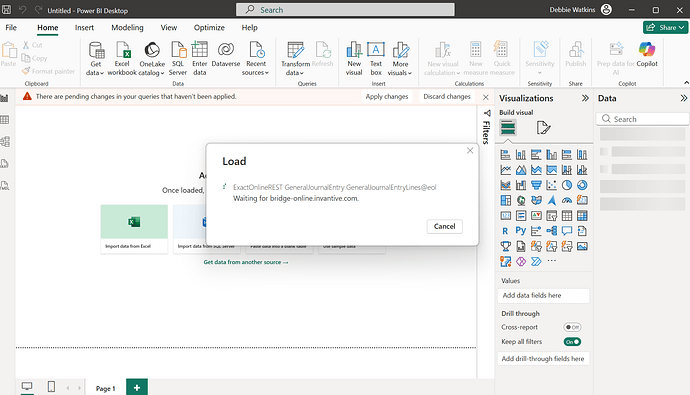Save the report using title bar icon
Viewport: 690px width, 395px height.
pyautogui.click(x=7, y=10)
